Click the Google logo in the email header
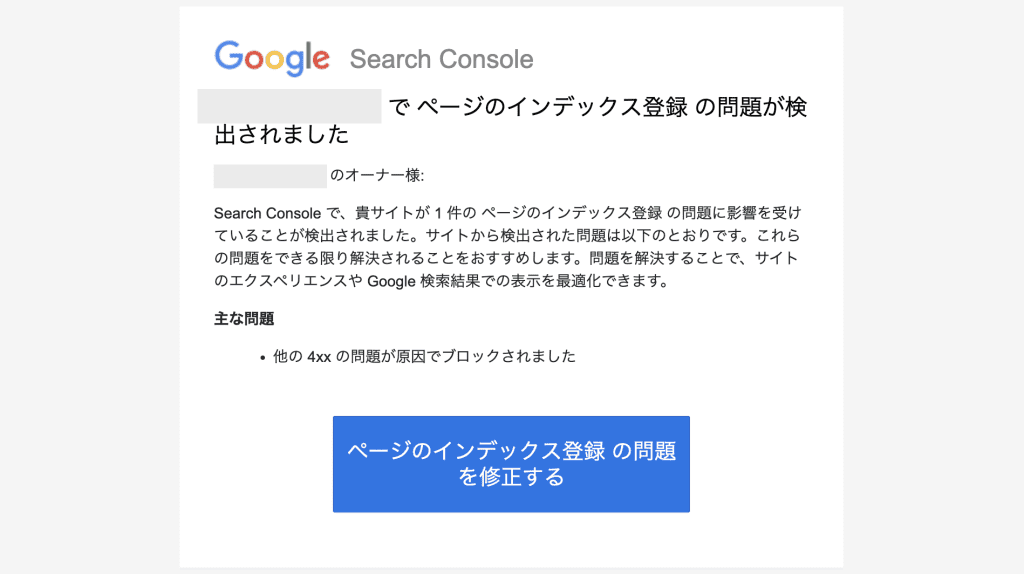This screenshot has width=1024, height=574. [272, 59]
